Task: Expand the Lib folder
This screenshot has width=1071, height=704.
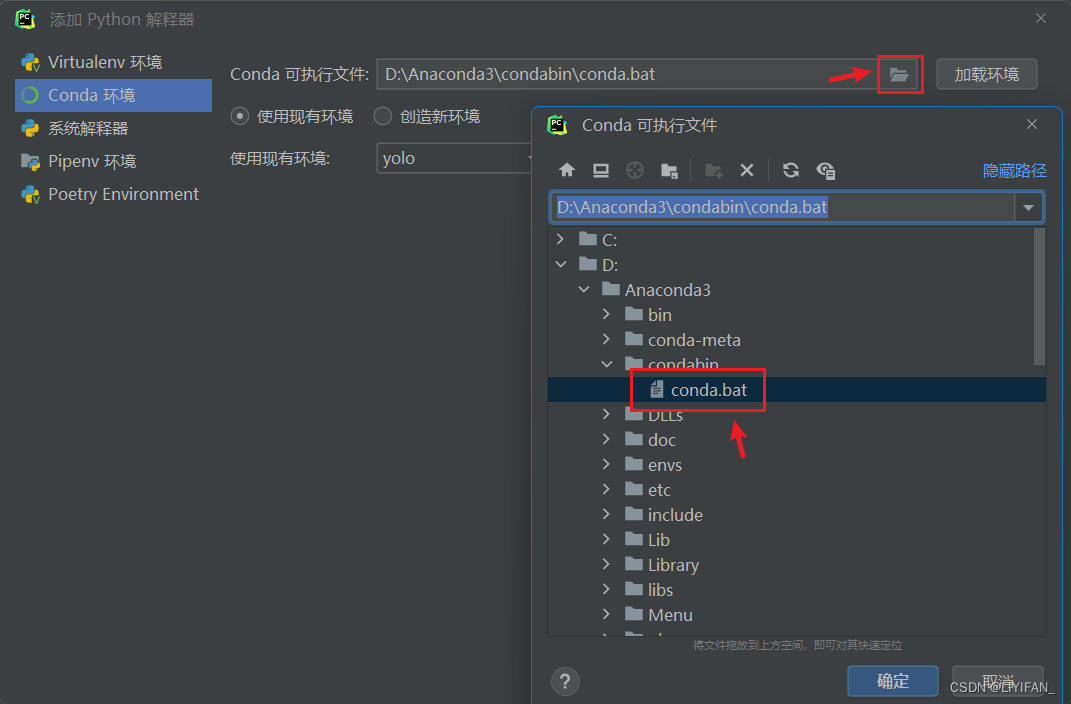Action: 607,539
